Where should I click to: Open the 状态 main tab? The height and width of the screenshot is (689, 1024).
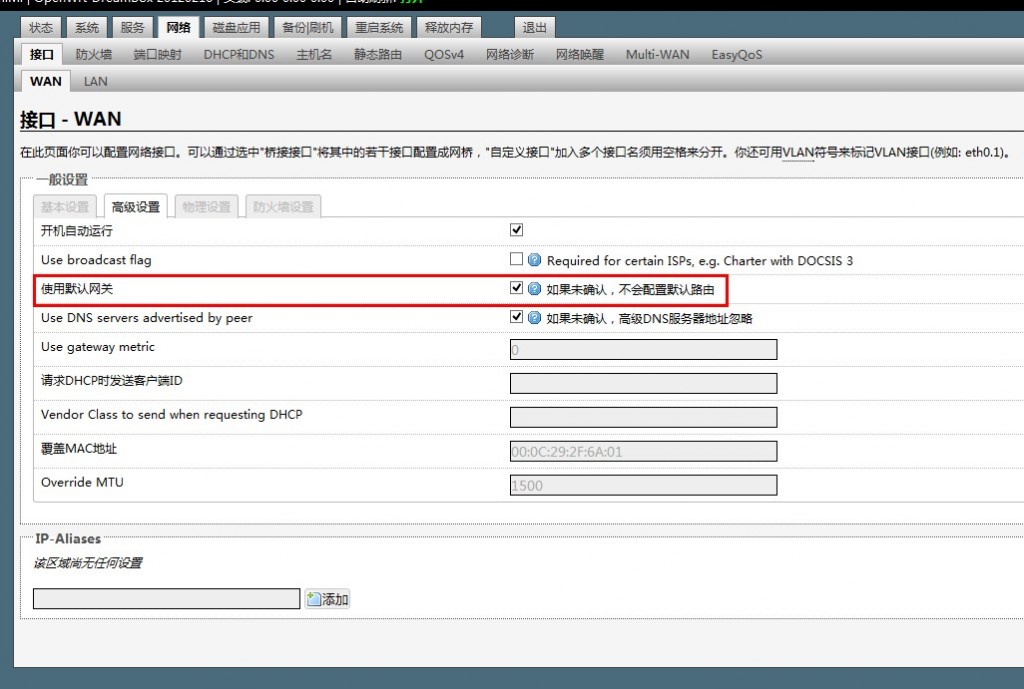click(41, 27)
